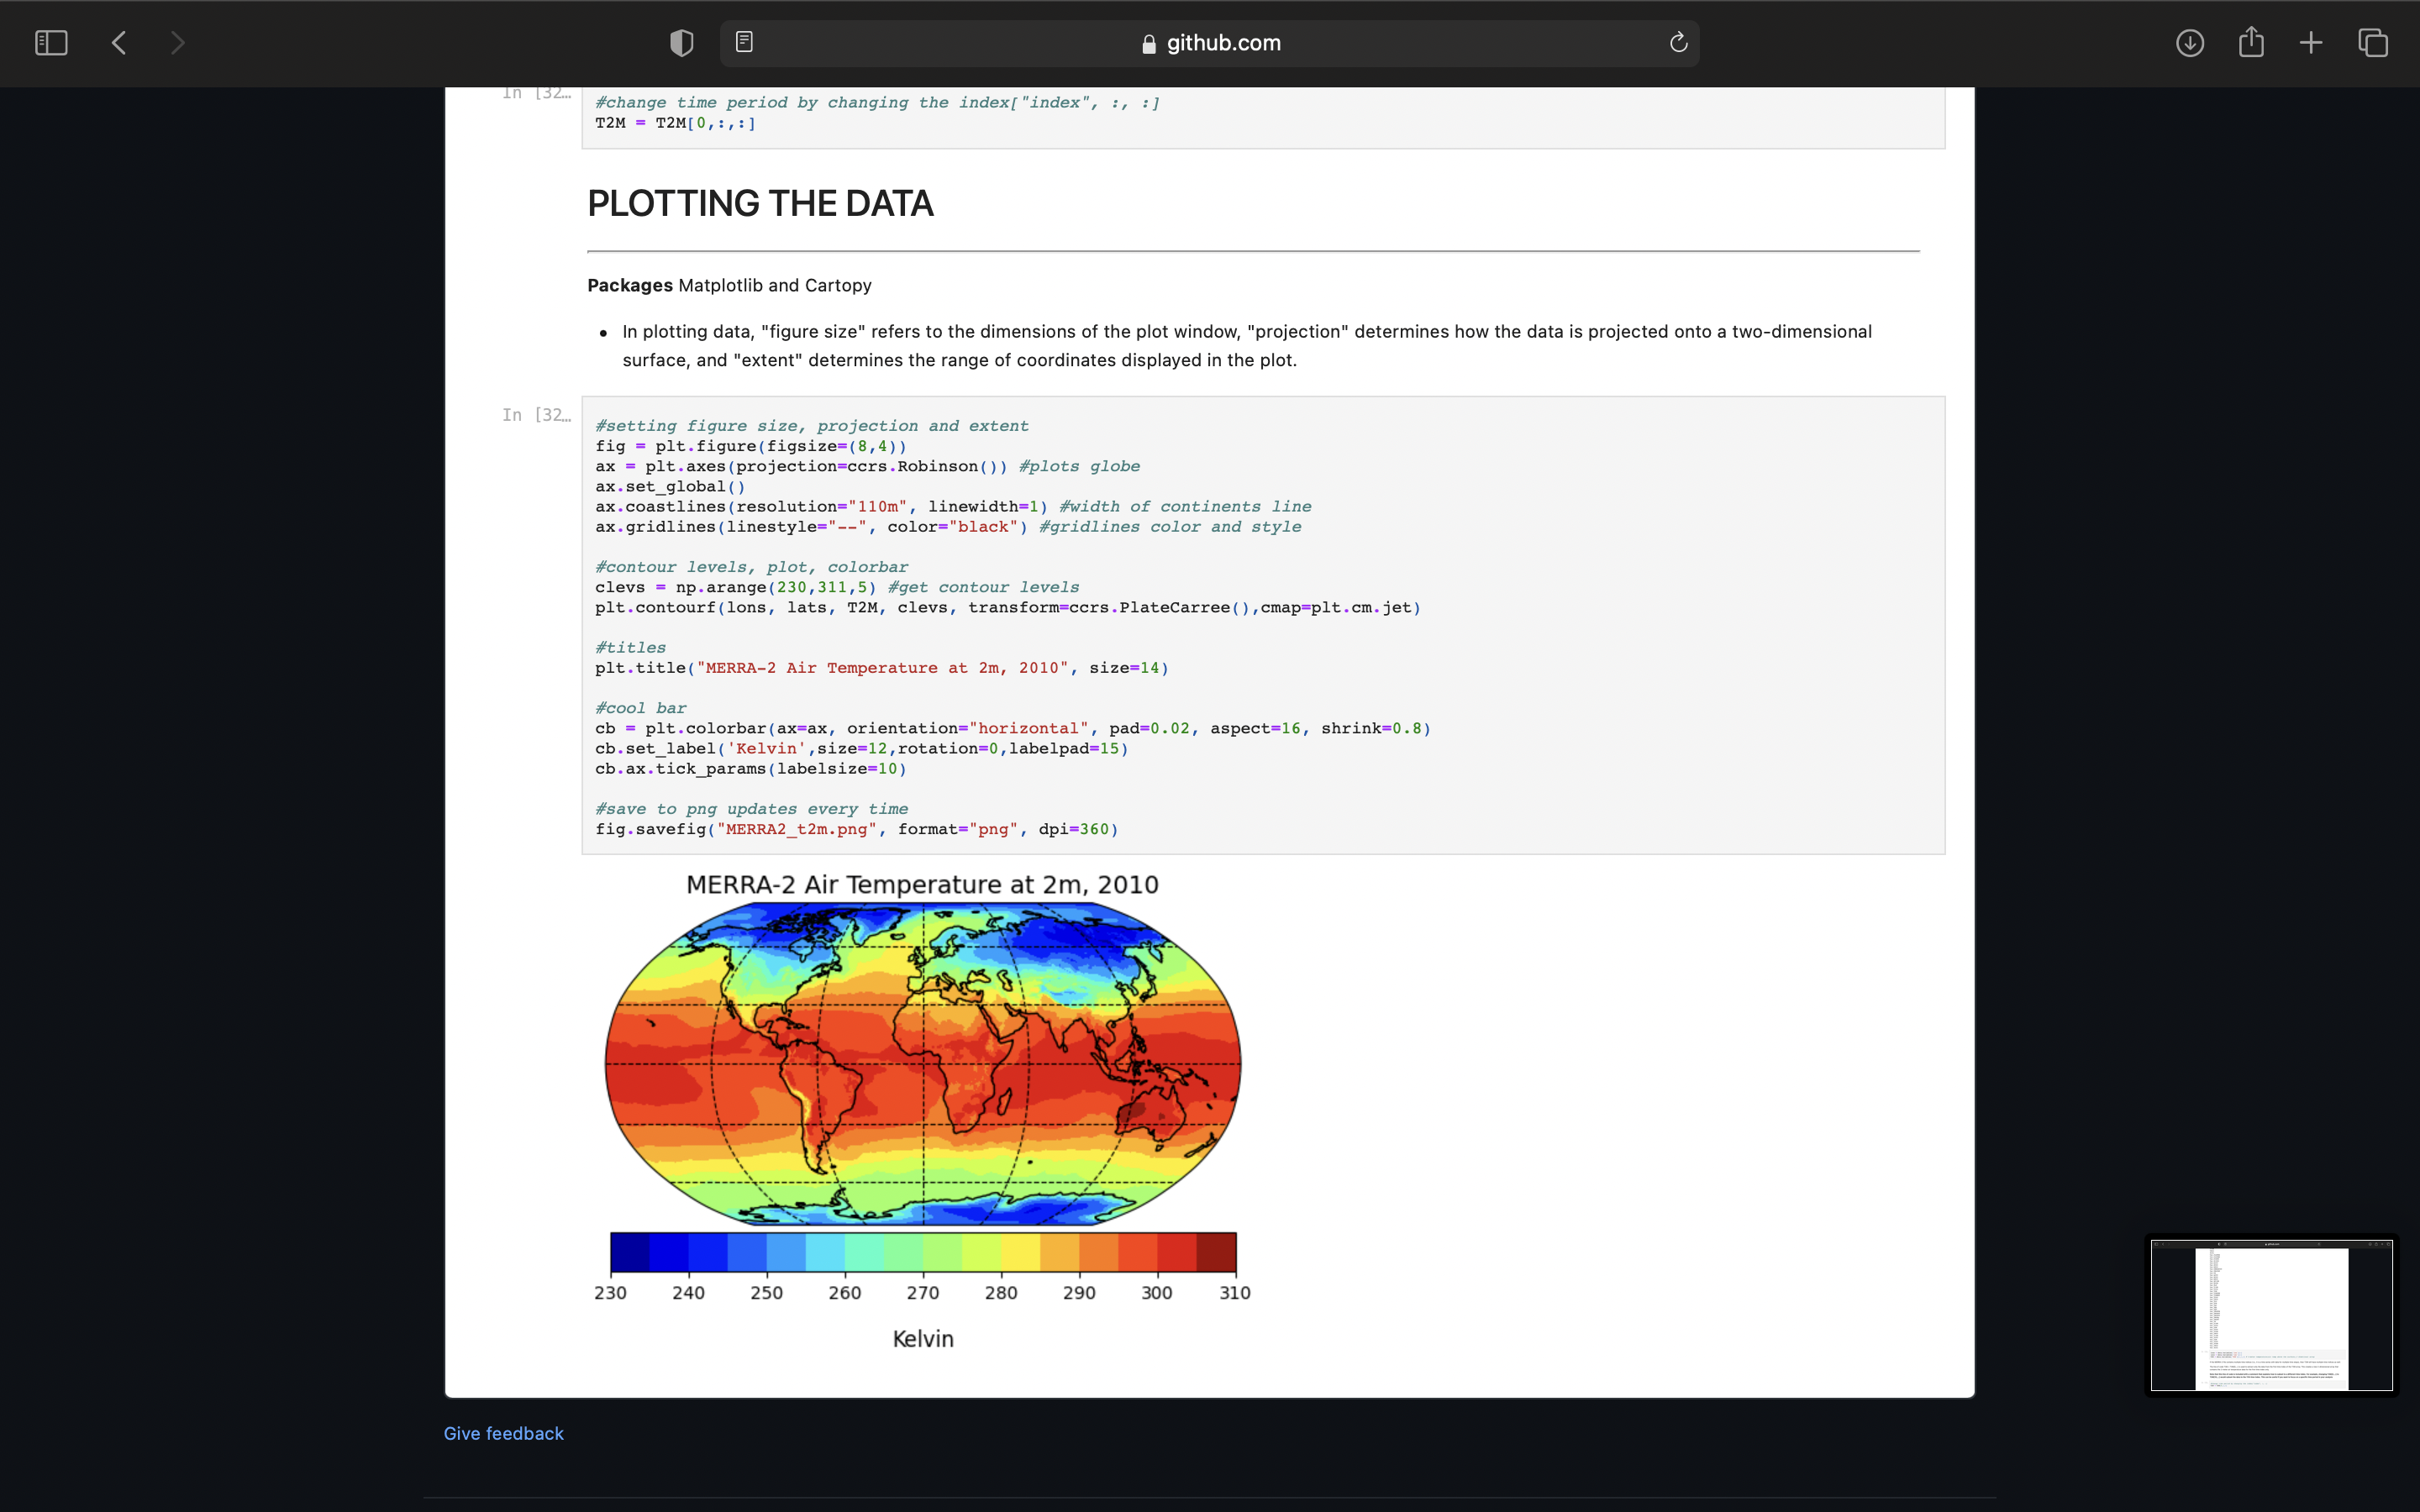Screen dimensions: 2420x1512
Task: Show the tab overview
Action: tap(2373, 43)
